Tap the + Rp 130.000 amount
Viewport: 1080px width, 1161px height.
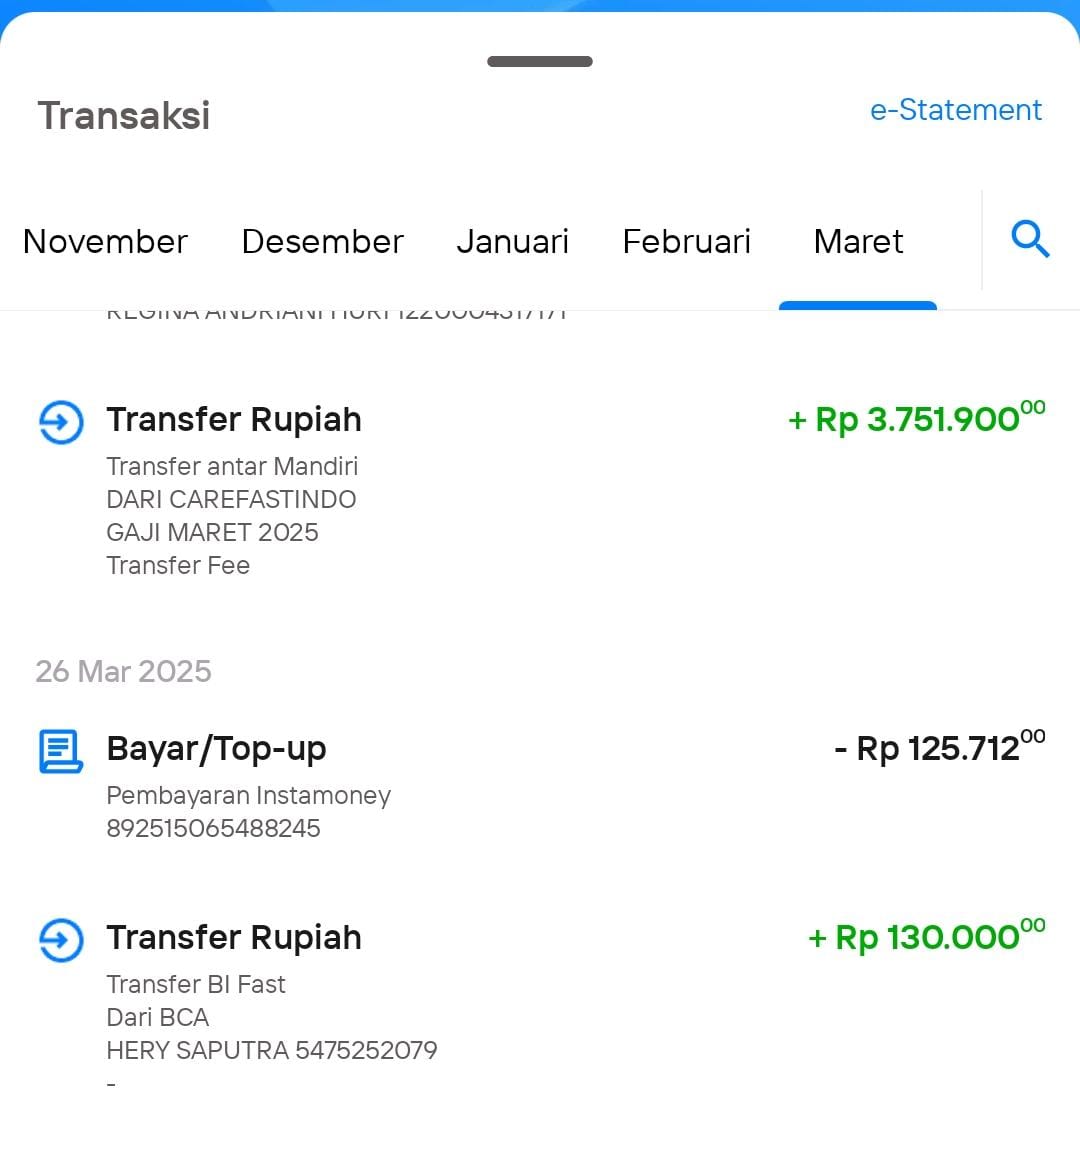point(927,935)
